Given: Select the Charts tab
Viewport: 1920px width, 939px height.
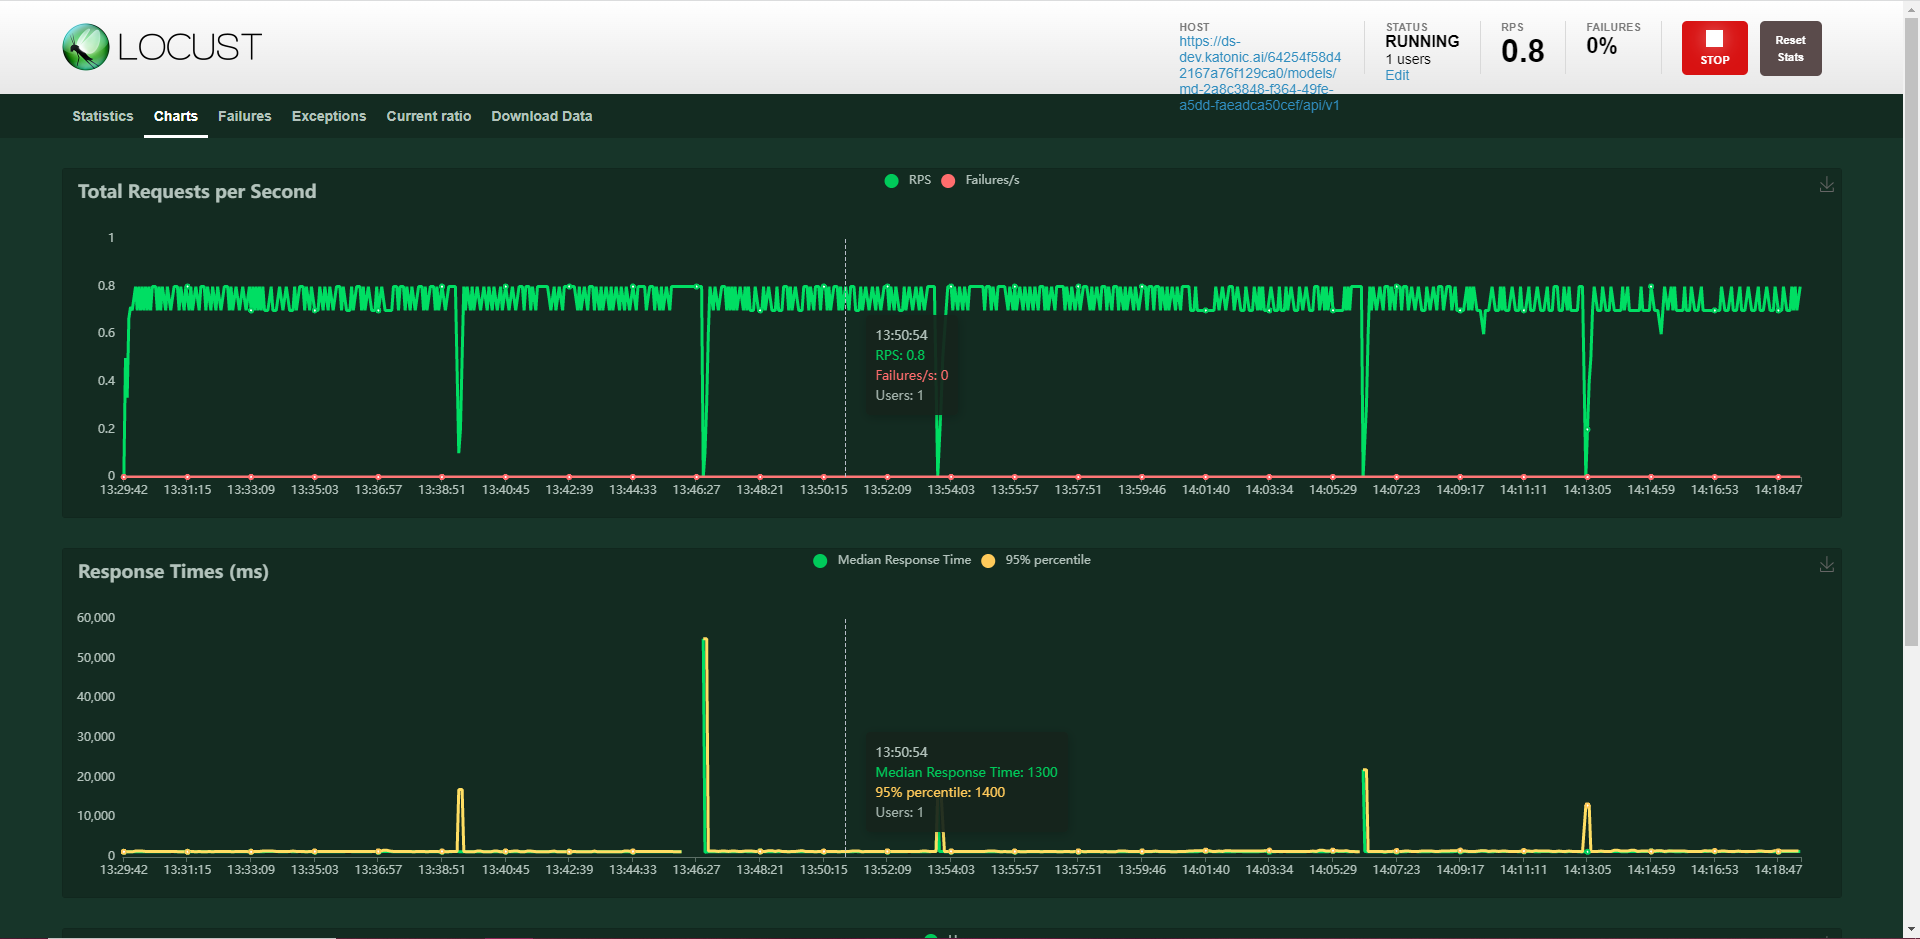Looking at the screenshot, I should click(x=176, y=116).
